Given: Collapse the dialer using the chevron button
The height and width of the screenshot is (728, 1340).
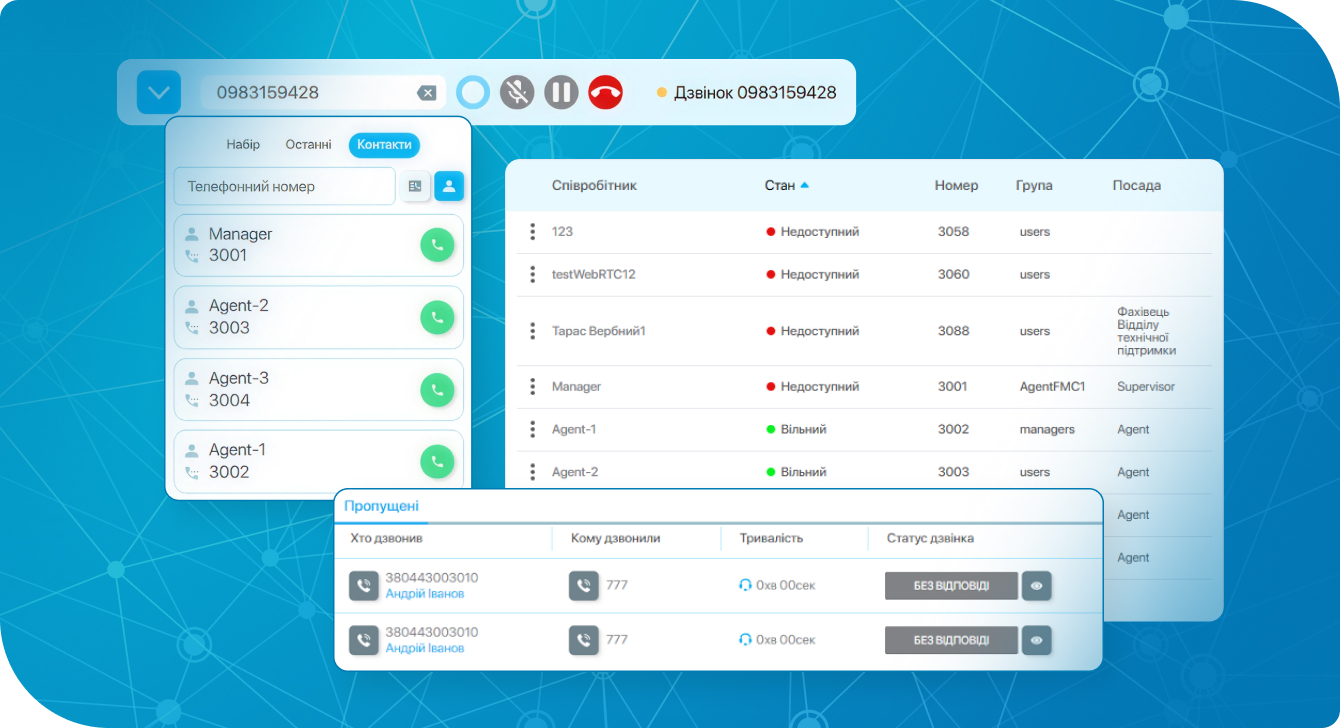Looking at the screenshot, I should tap(159, 93).
